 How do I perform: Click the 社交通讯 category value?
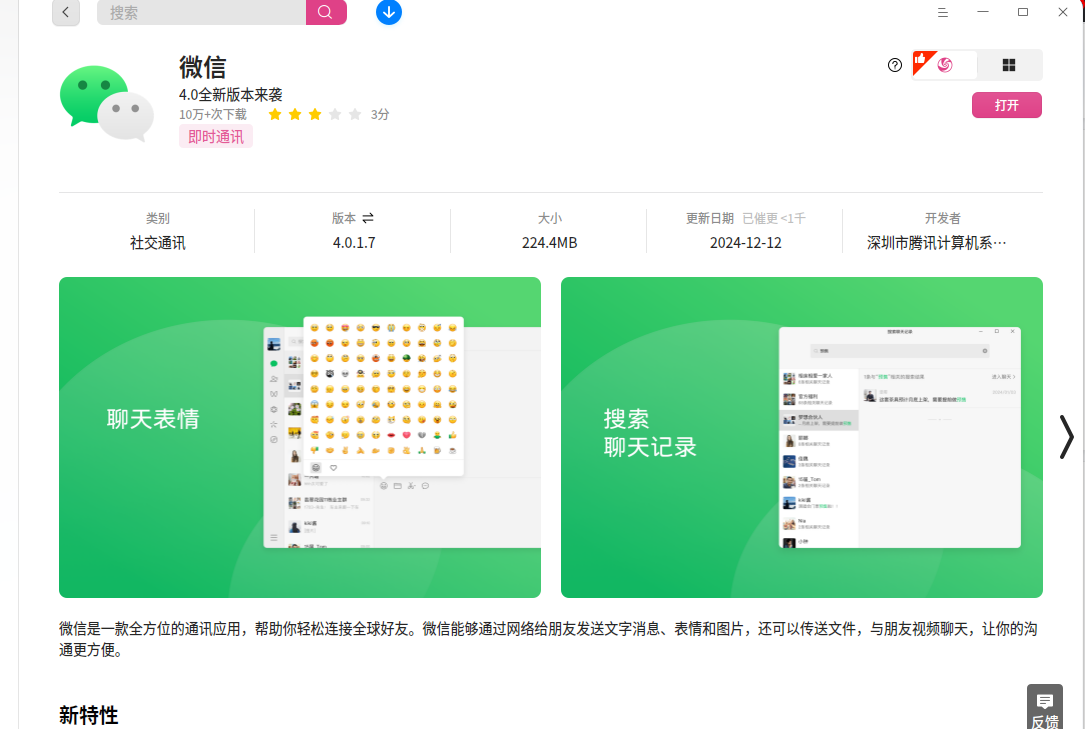tap(158, 243)
